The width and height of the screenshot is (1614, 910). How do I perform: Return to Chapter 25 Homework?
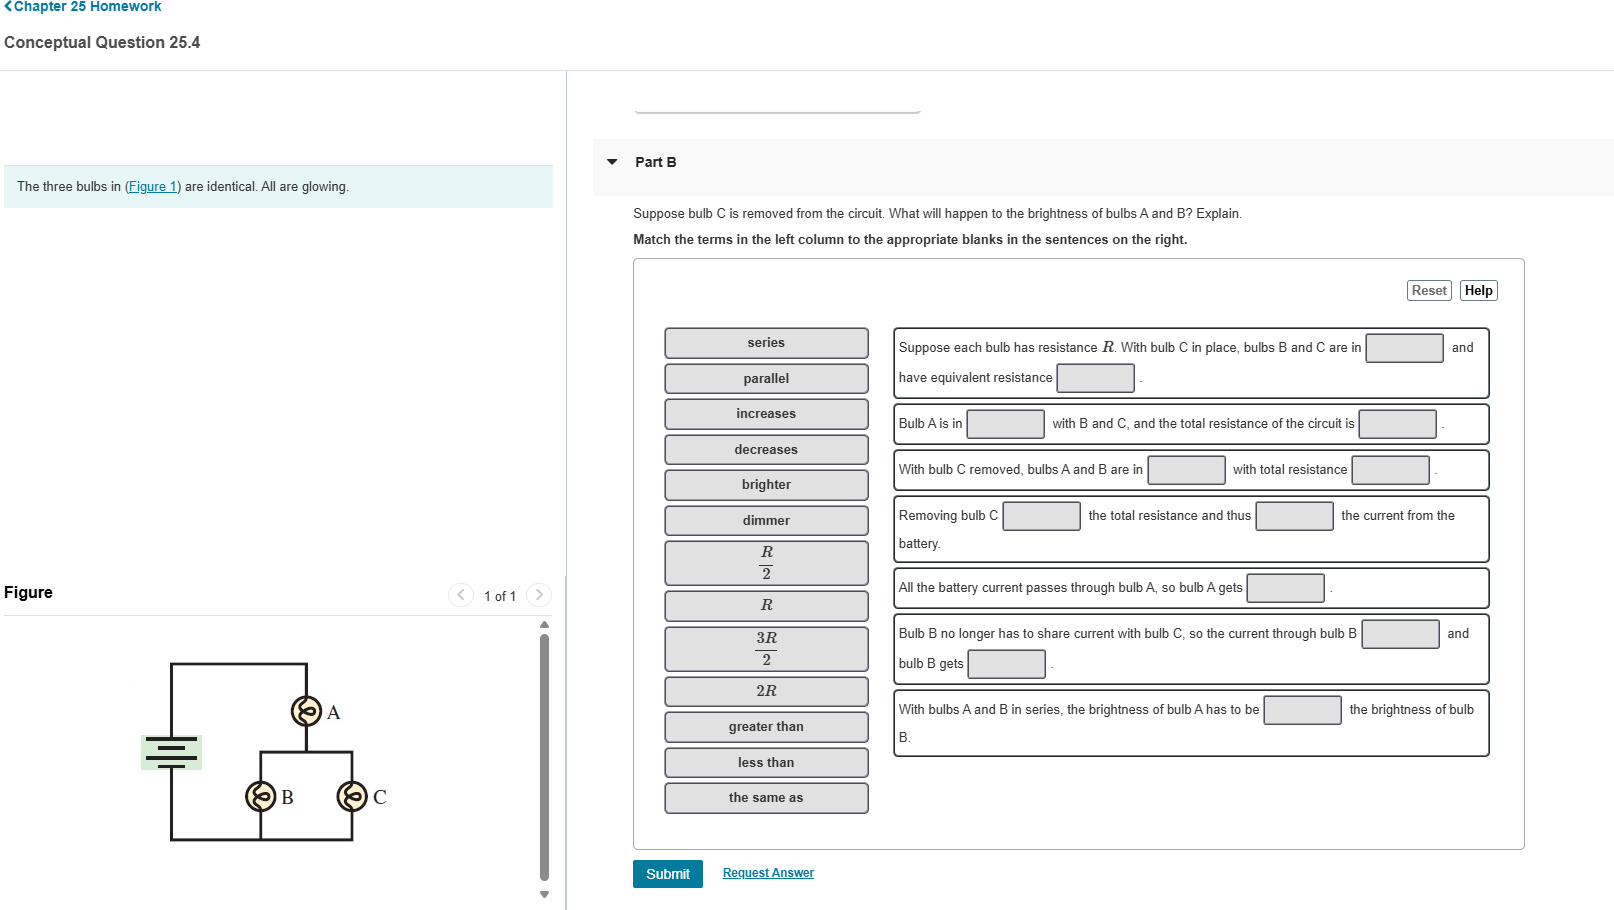click(84, 7)
